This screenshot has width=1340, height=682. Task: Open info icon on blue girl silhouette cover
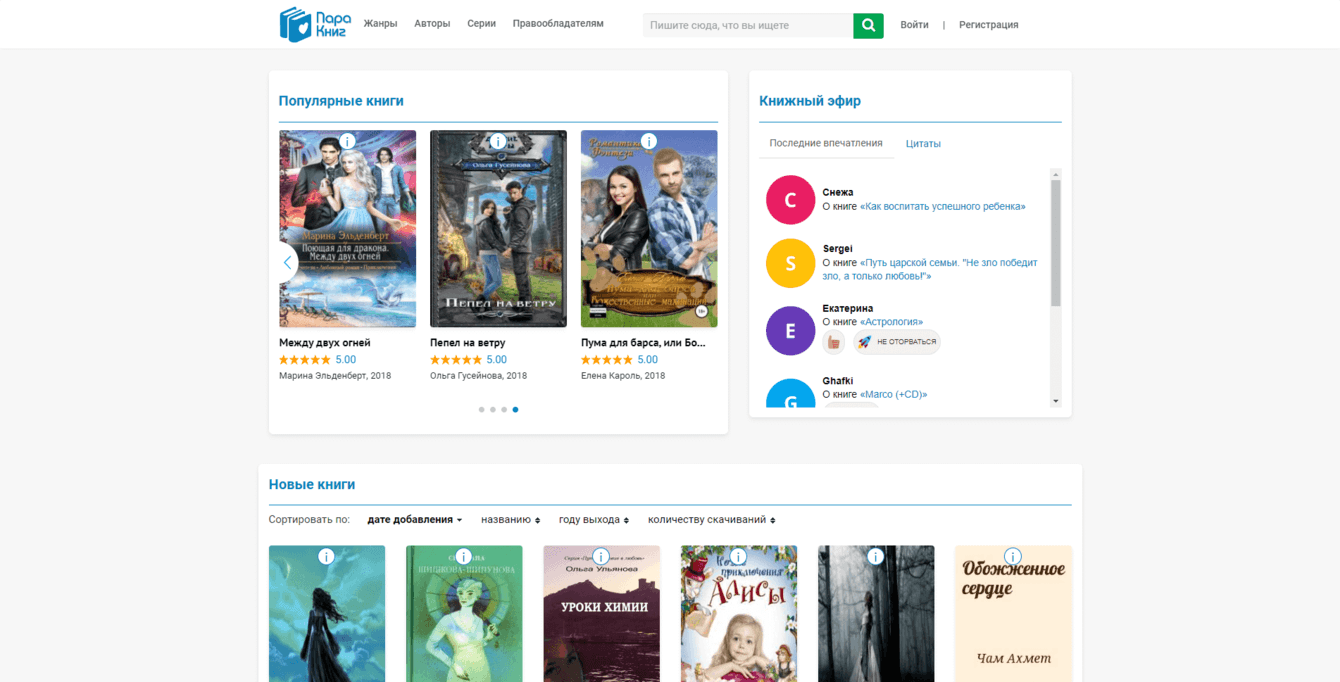[326, 556]
